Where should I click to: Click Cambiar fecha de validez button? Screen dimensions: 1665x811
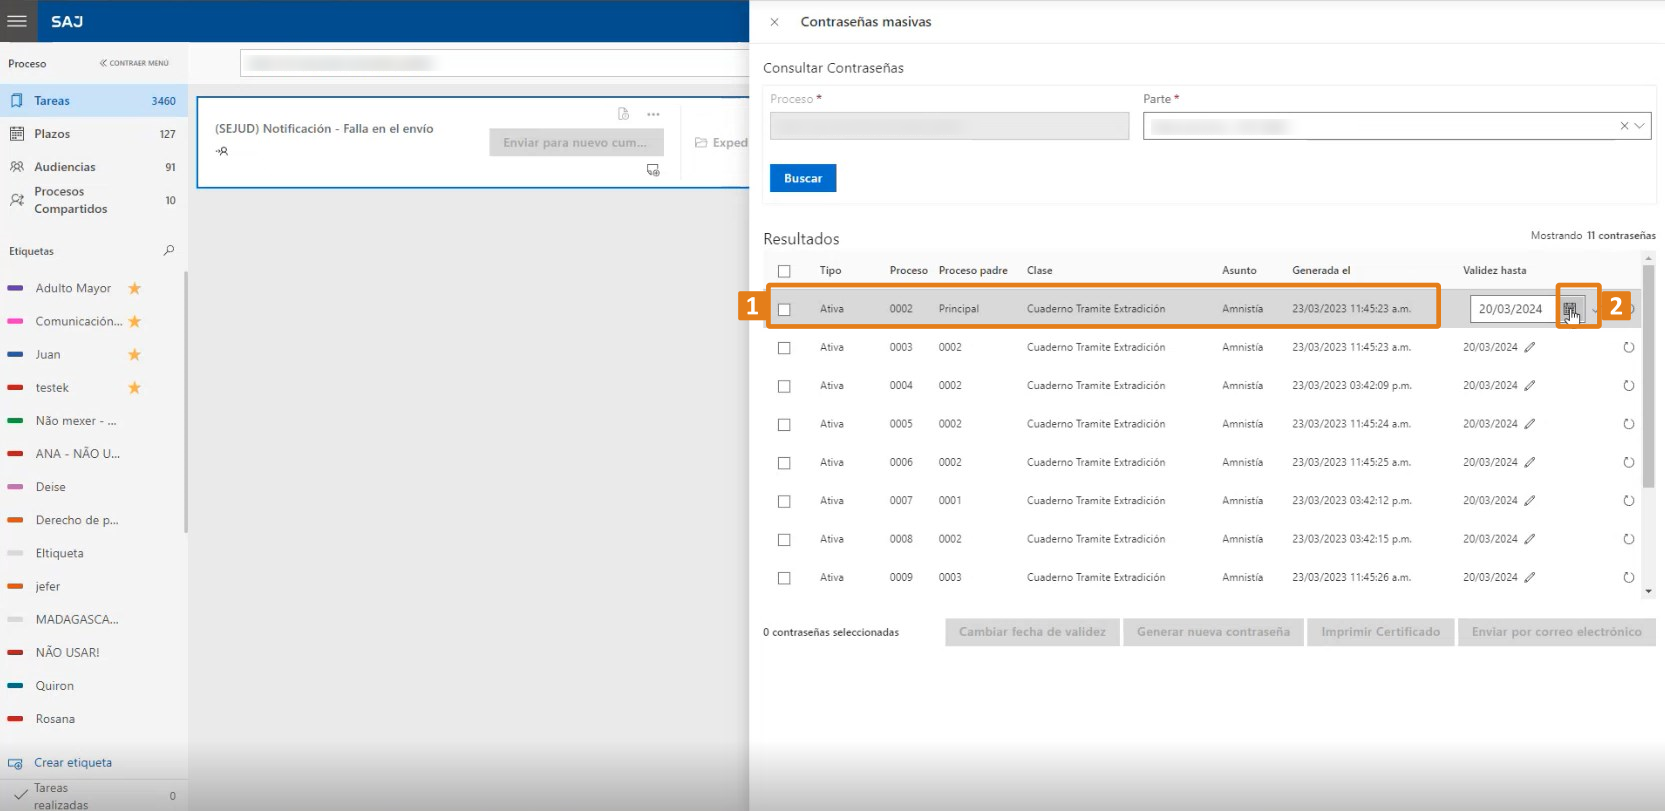(x=1032, y=632)
